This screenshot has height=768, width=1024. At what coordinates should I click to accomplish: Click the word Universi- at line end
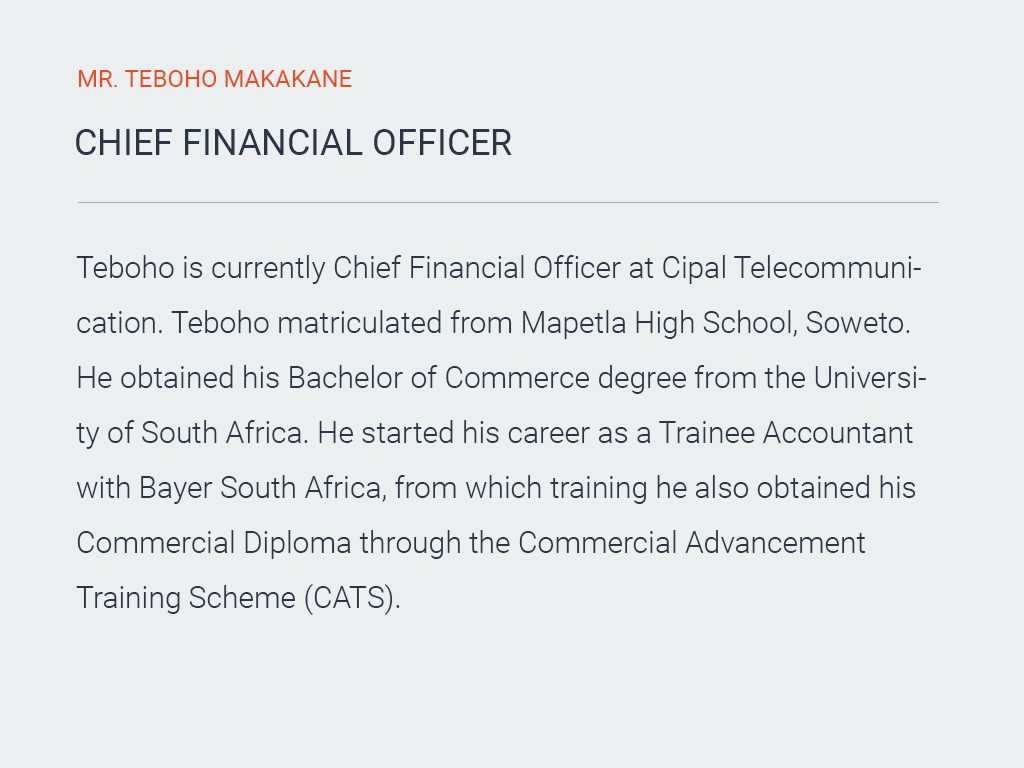pos(870,377)
